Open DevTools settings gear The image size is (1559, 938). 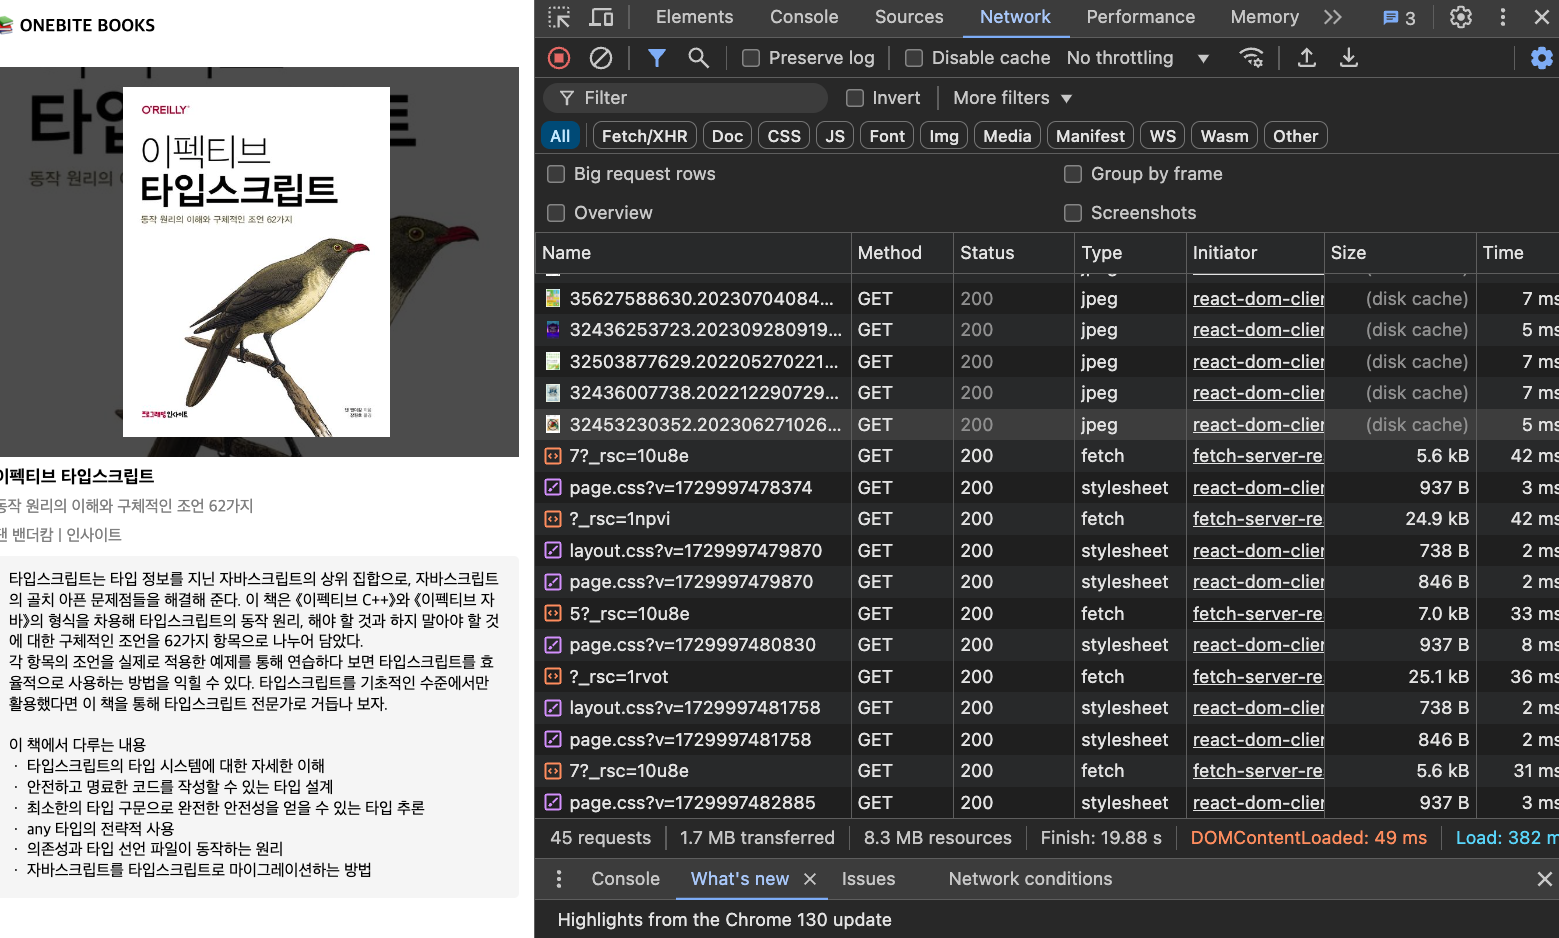click(1461, 17)
